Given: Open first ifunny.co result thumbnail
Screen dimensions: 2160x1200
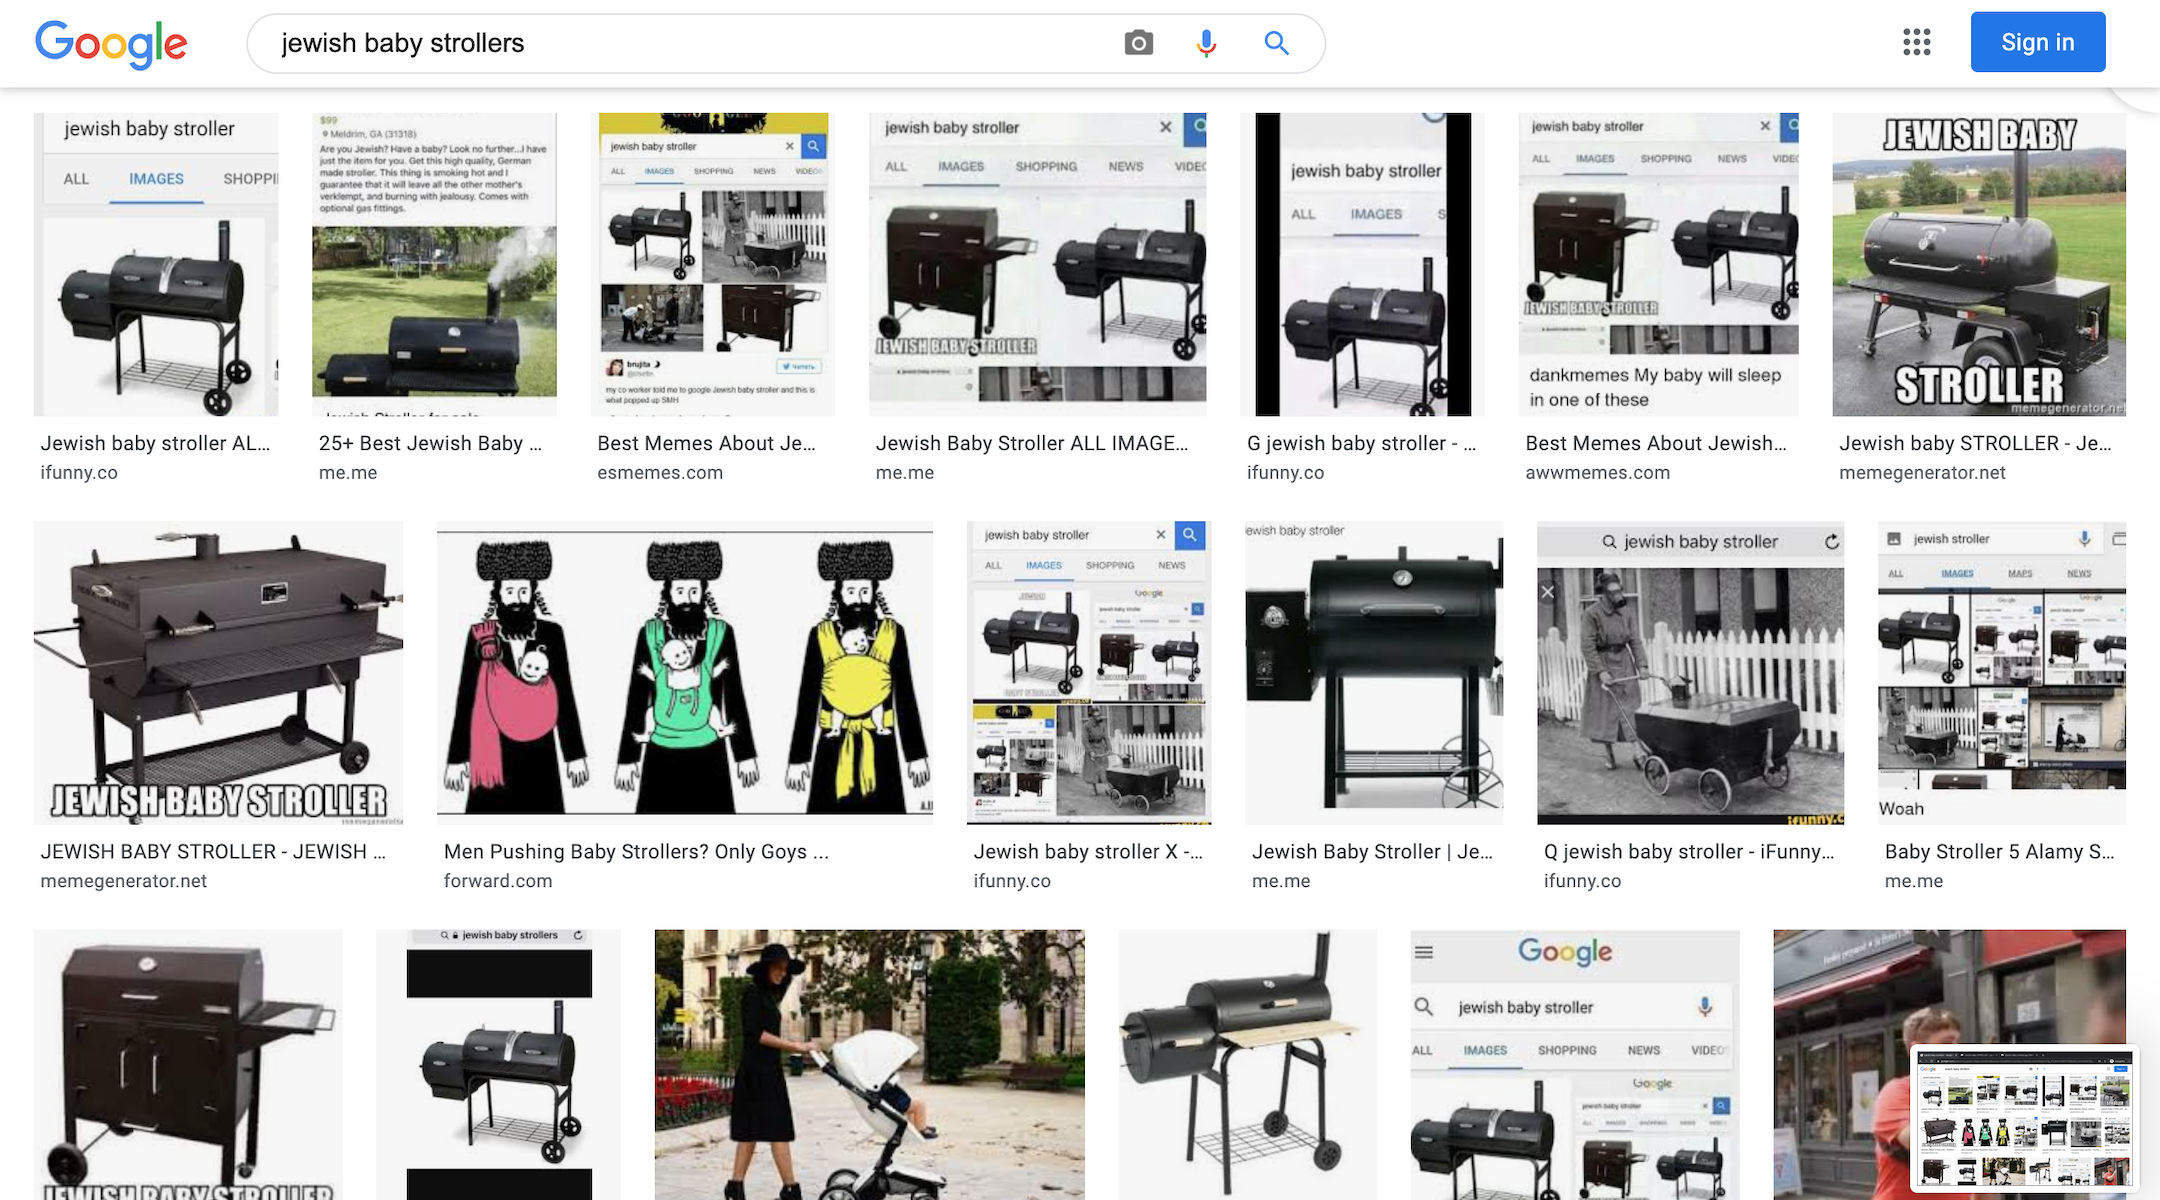Looking at the screenshot, I should coord(156,264).
